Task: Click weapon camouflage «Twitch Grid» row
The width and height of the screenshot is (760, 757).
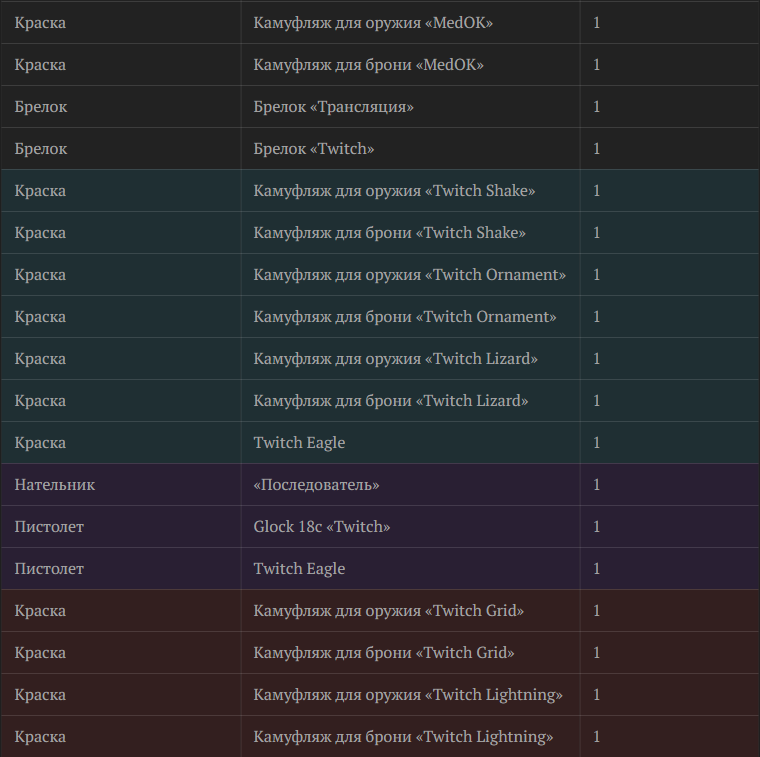Action: tap(380, 611)
